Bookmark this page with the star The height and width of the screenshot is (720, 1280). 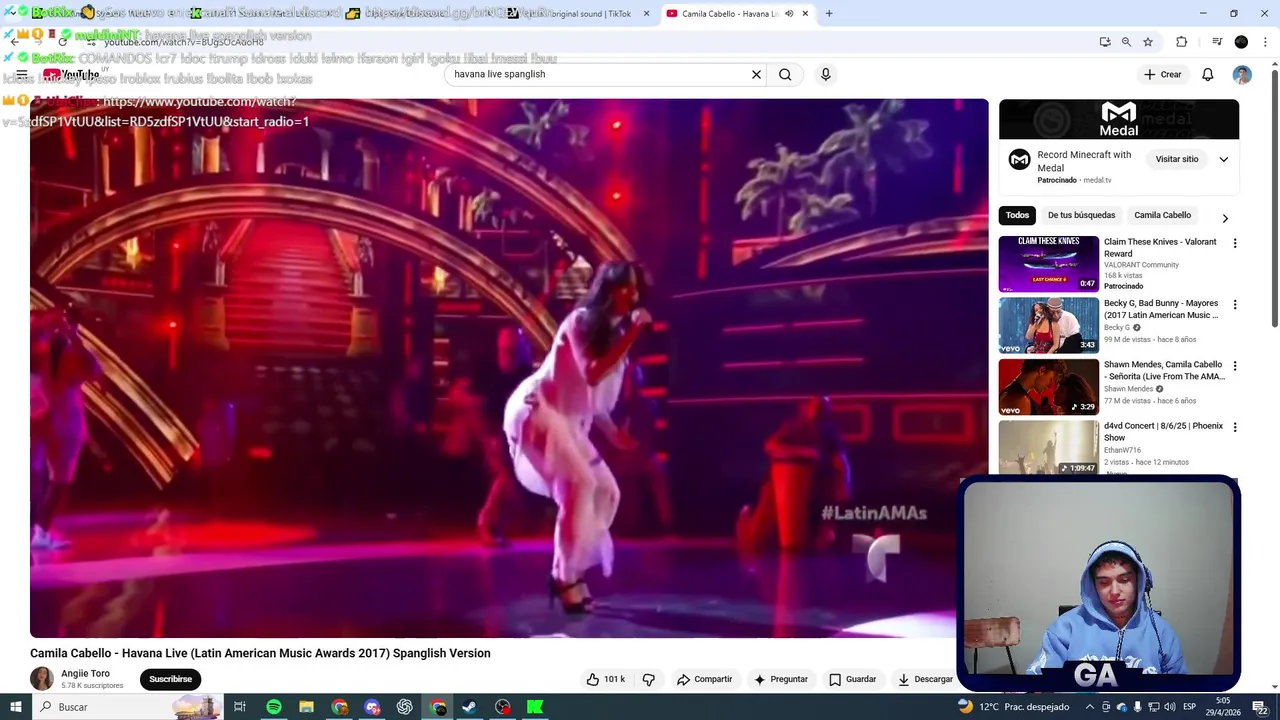click(1148, 42)
